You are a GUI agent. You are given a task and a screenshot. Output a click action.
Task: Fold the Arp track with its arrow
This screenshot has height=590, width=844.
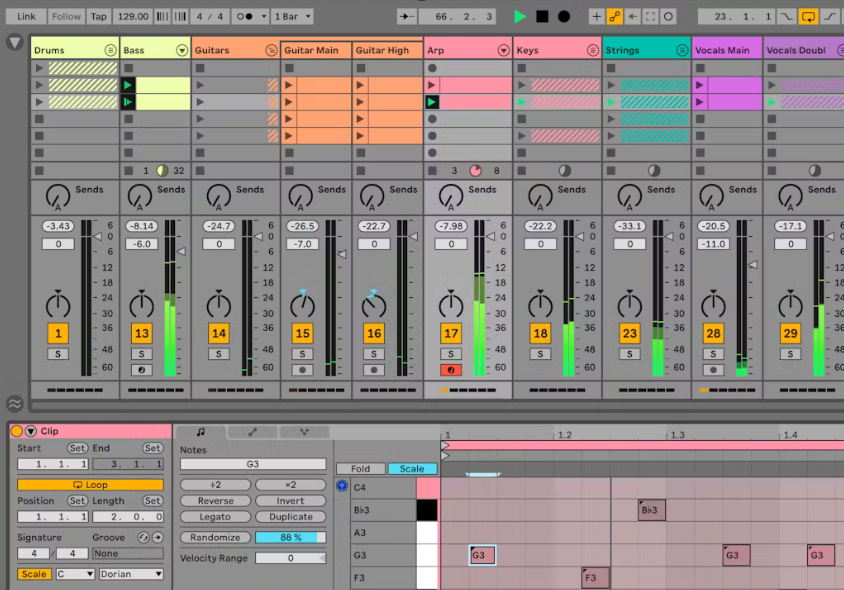coord(503,51)
